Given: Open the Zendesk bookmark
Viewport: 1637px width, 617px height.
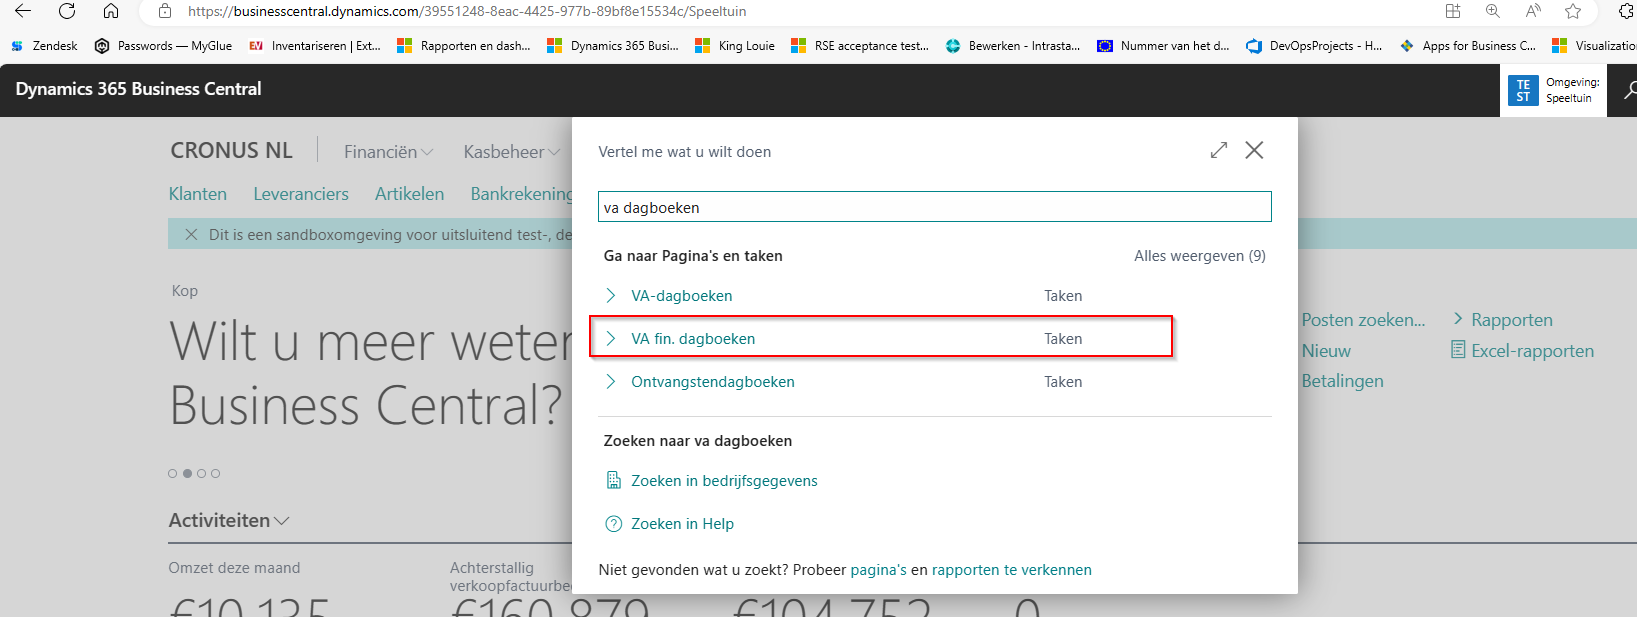Looking at the screenshot, I should coord(44,46).
